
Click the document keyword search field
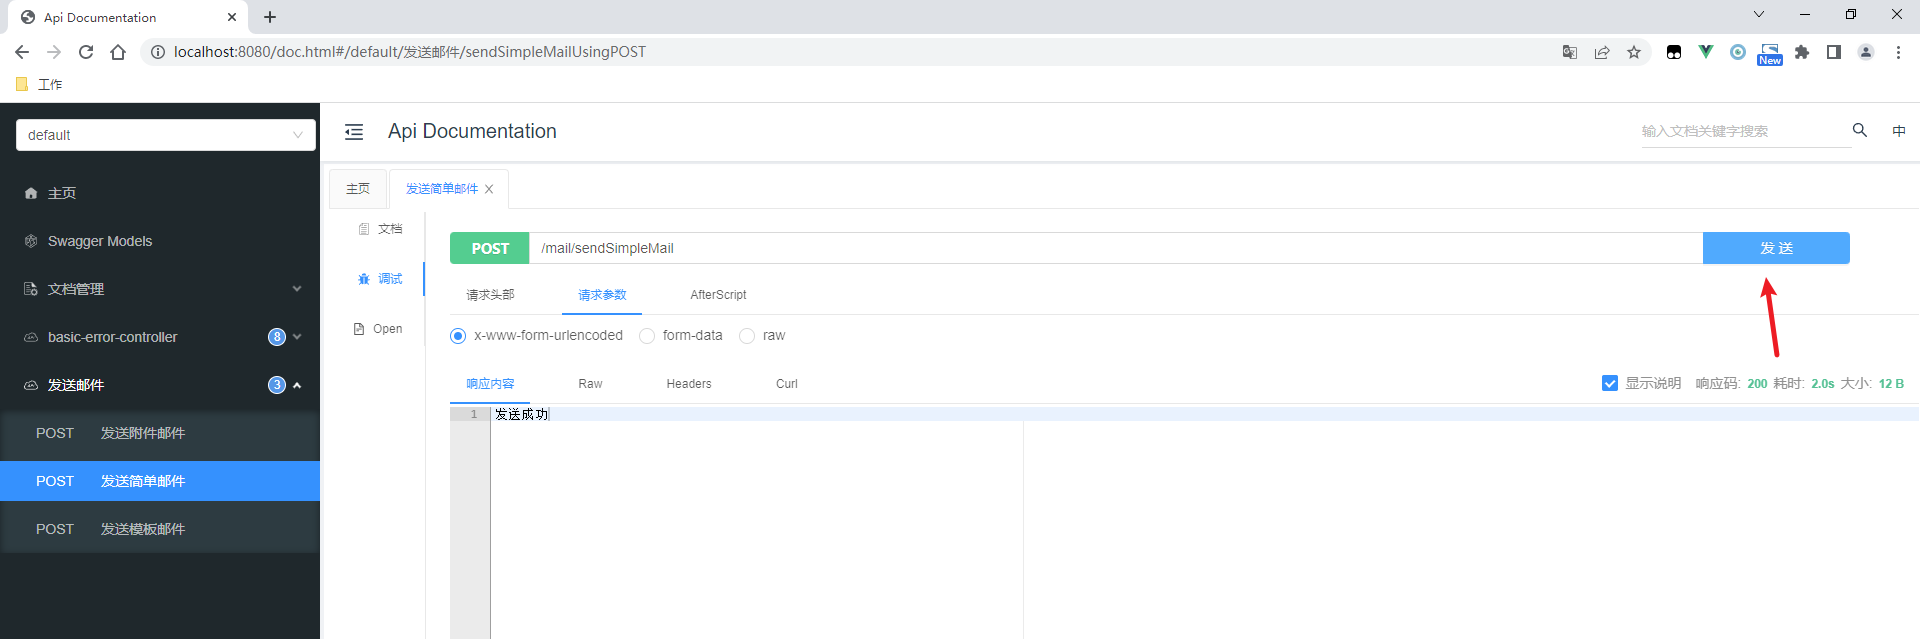(1745, 131)
